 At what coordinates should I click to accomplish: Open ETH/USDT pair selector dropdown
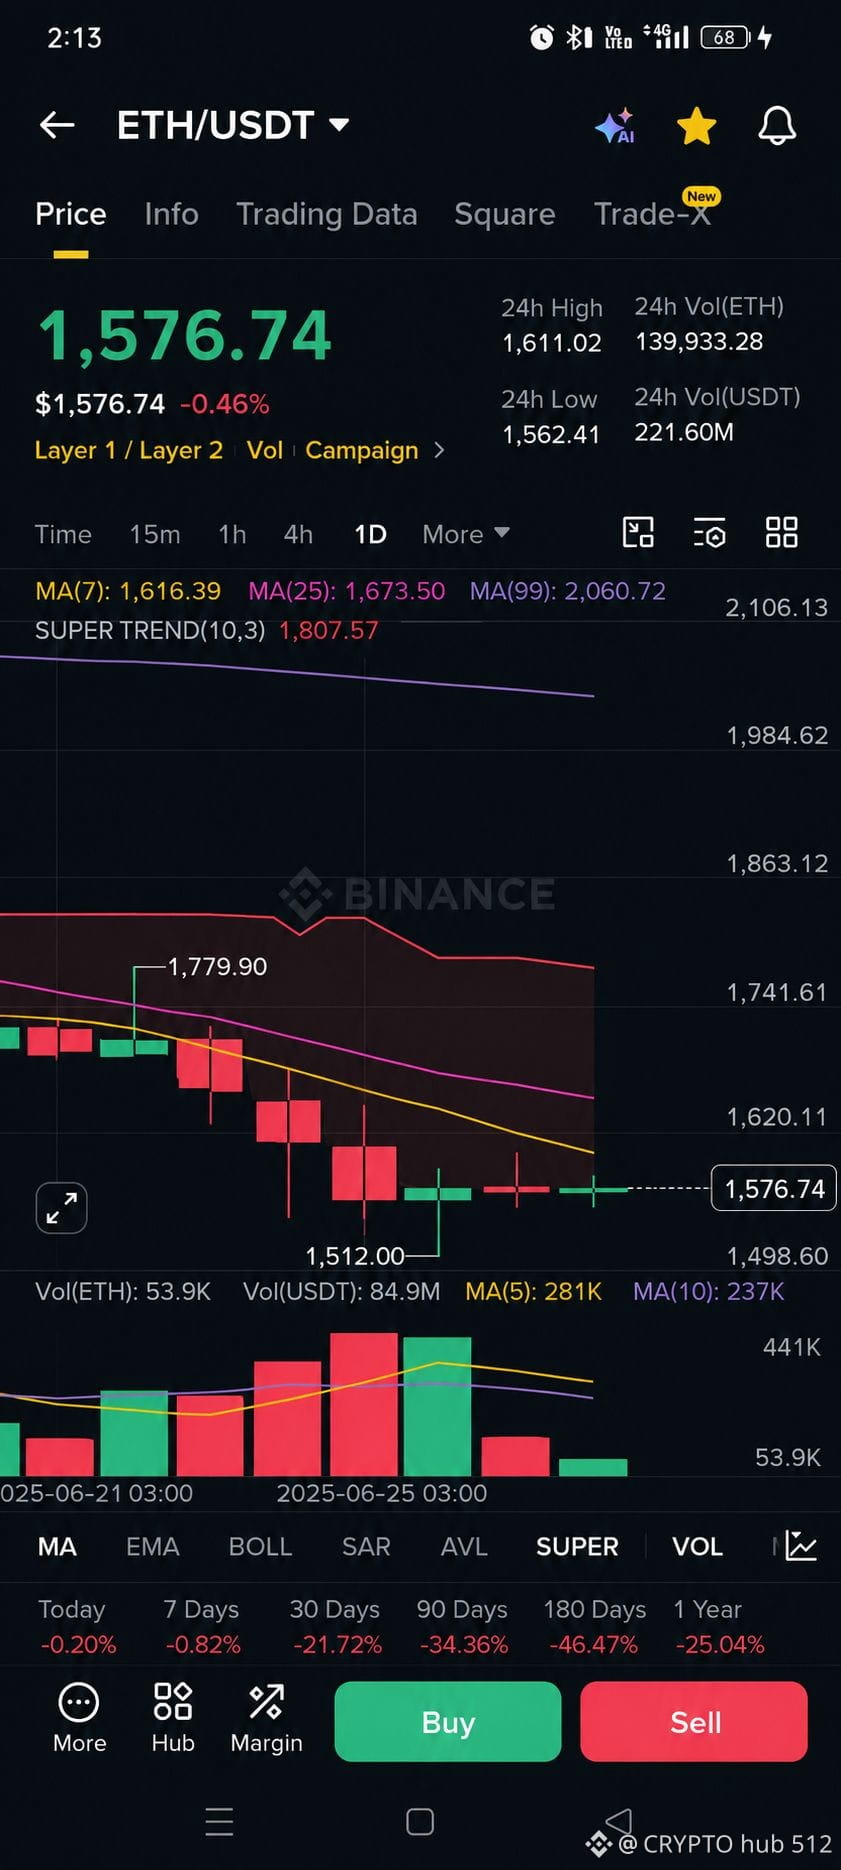click(x=233, y=125)
